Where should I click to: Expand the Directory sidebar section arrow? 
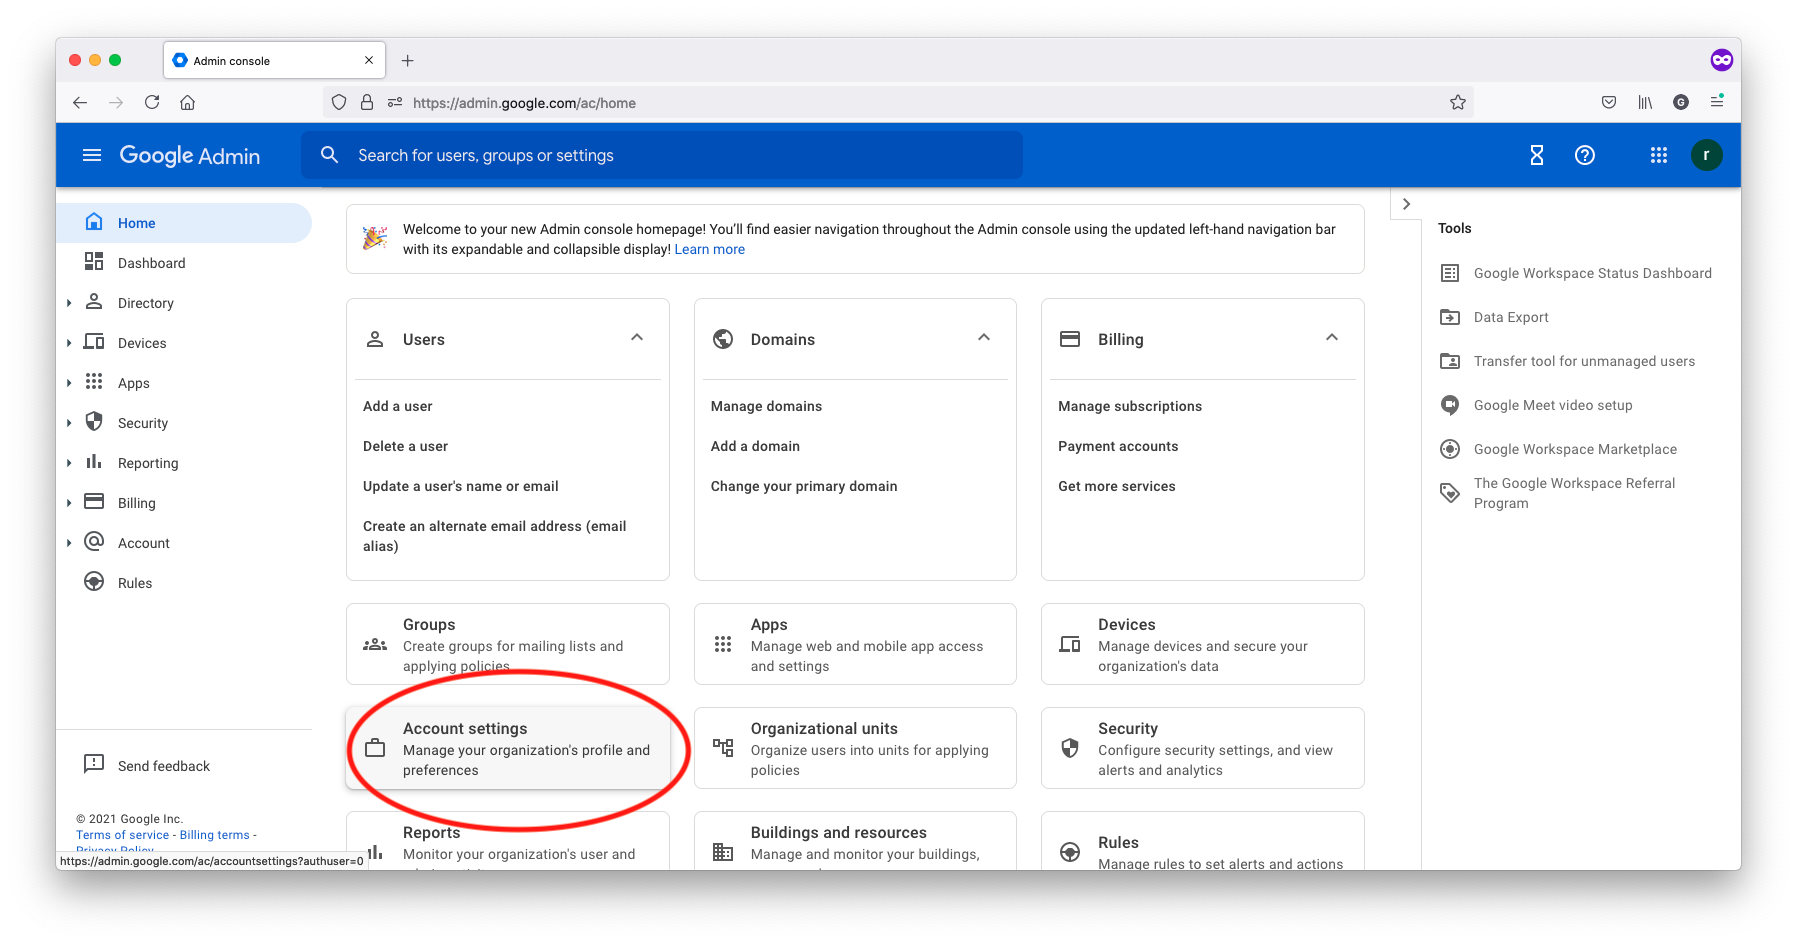[69, 303]
